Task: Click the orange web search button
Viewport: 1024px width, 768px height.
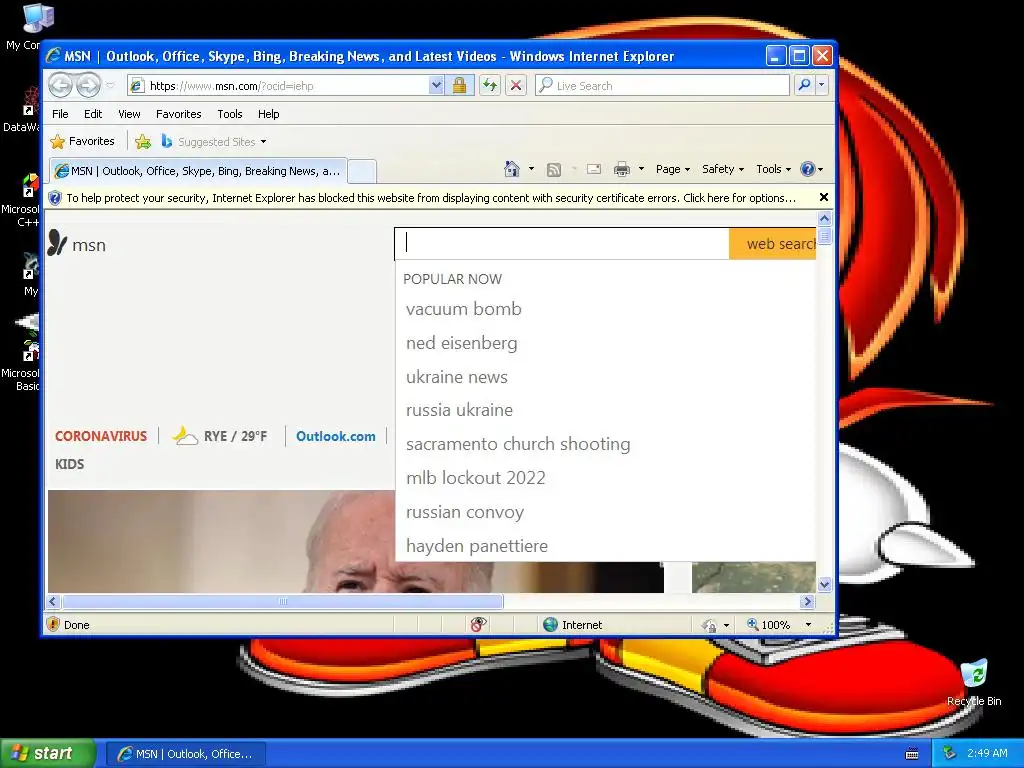Action: [x=773, y=244]
